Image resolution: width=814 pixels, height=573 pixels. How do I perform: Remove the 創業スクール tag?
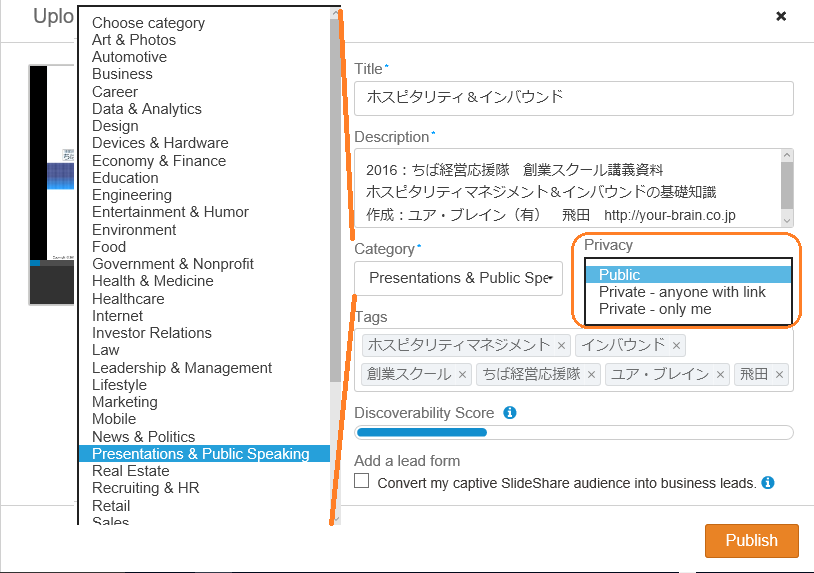coord(462,375)
